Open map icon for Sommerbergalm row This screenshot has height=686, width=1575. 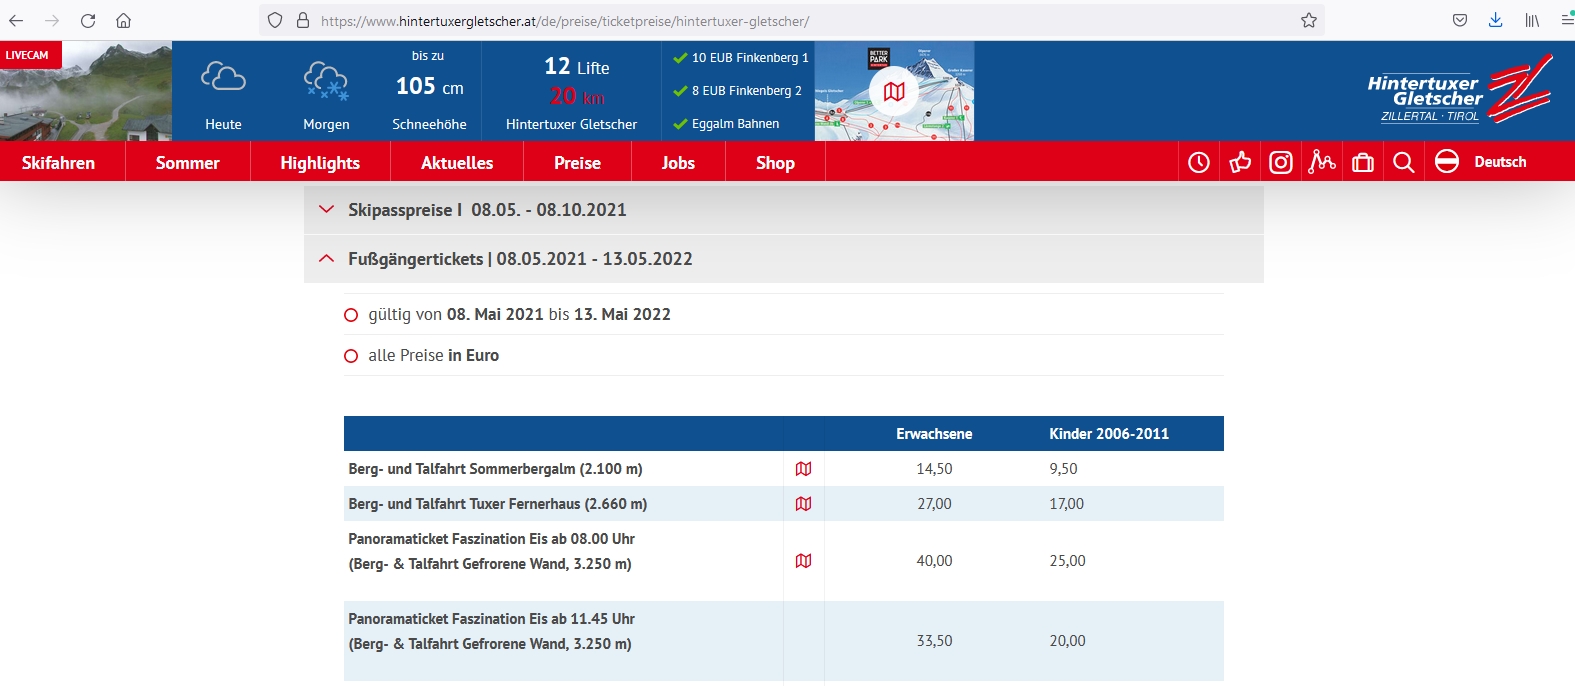click(803, 469)
